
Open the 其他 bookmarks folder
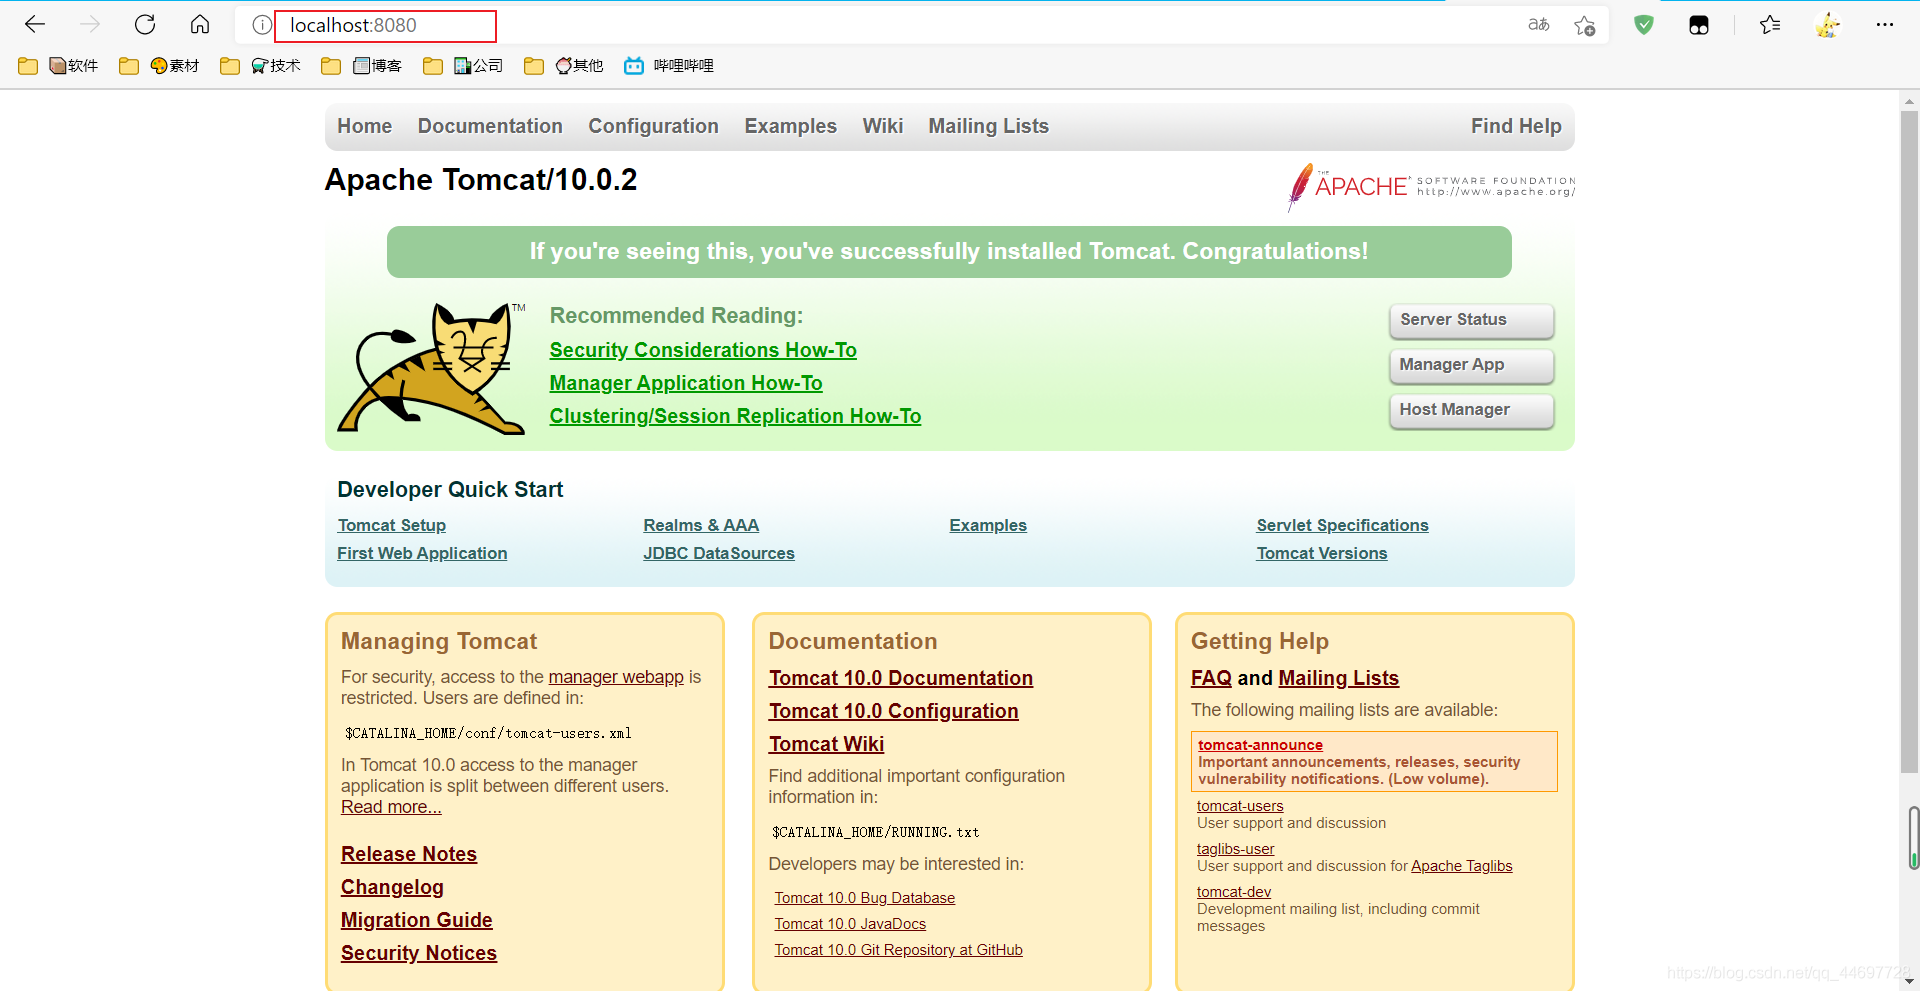click(563, 66)
